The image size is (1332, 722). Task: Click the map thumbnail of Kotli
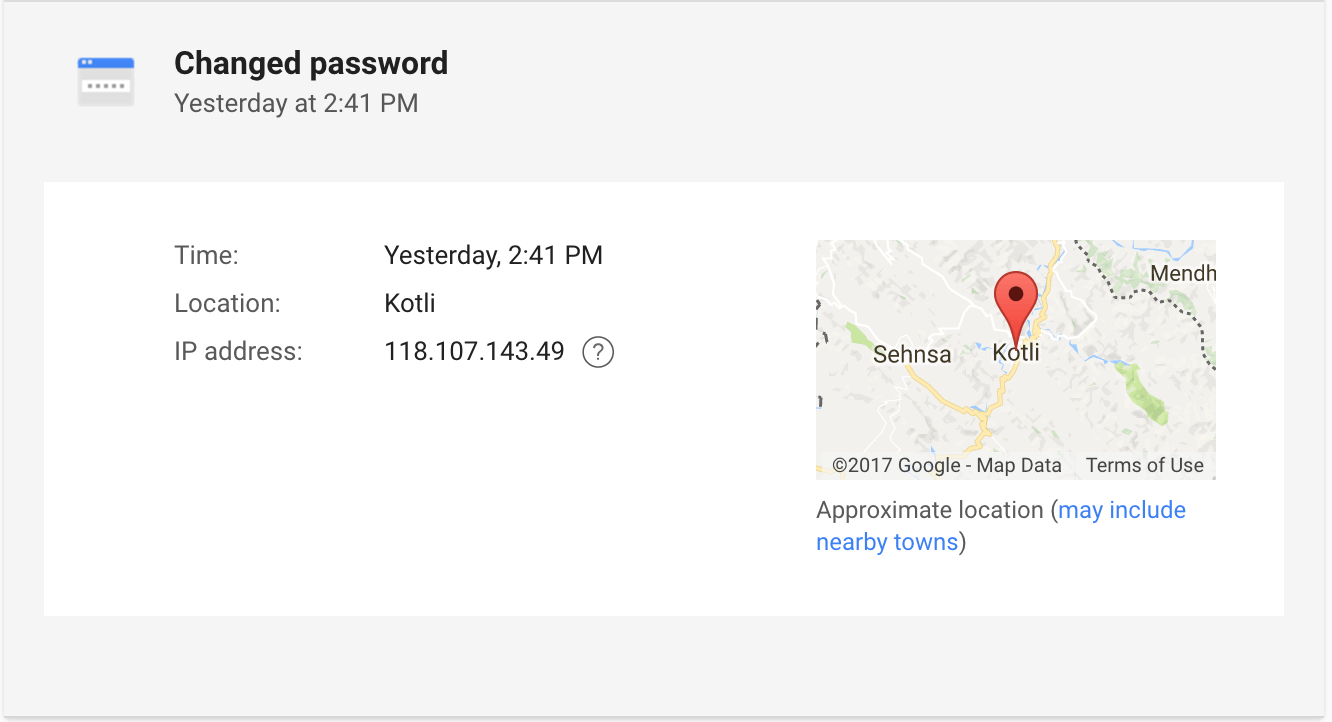pos(1016,360)
